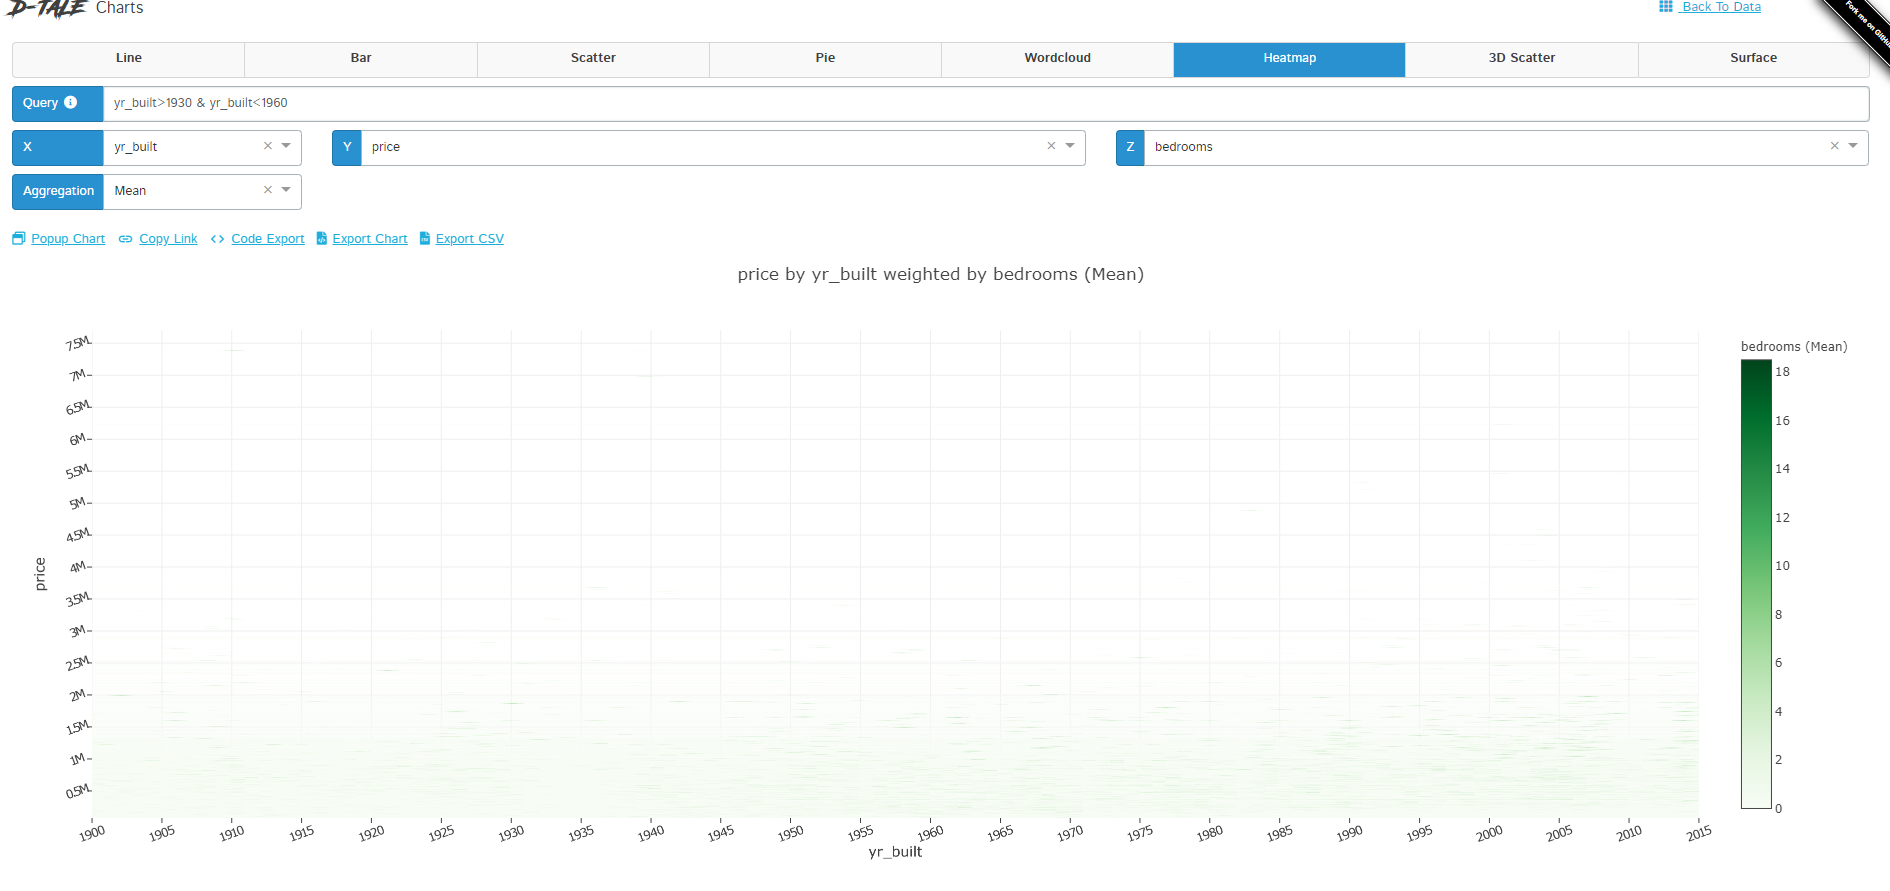Screen dimensions: 1890x891
Task: Click the Export CSV file icon
Action: (x=425, y=238)
